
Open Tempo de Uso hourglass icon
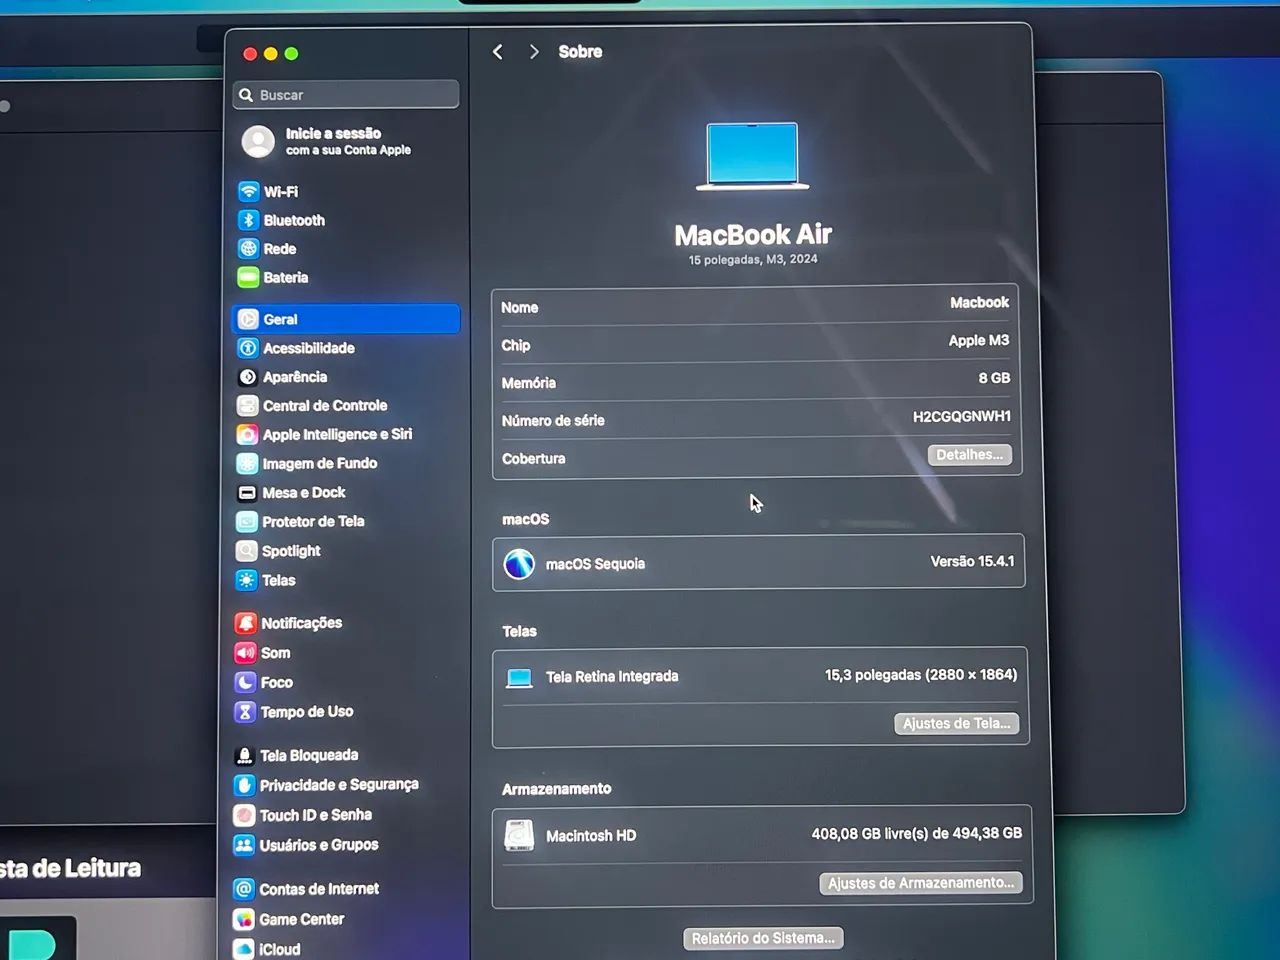(x=245, y=712)
